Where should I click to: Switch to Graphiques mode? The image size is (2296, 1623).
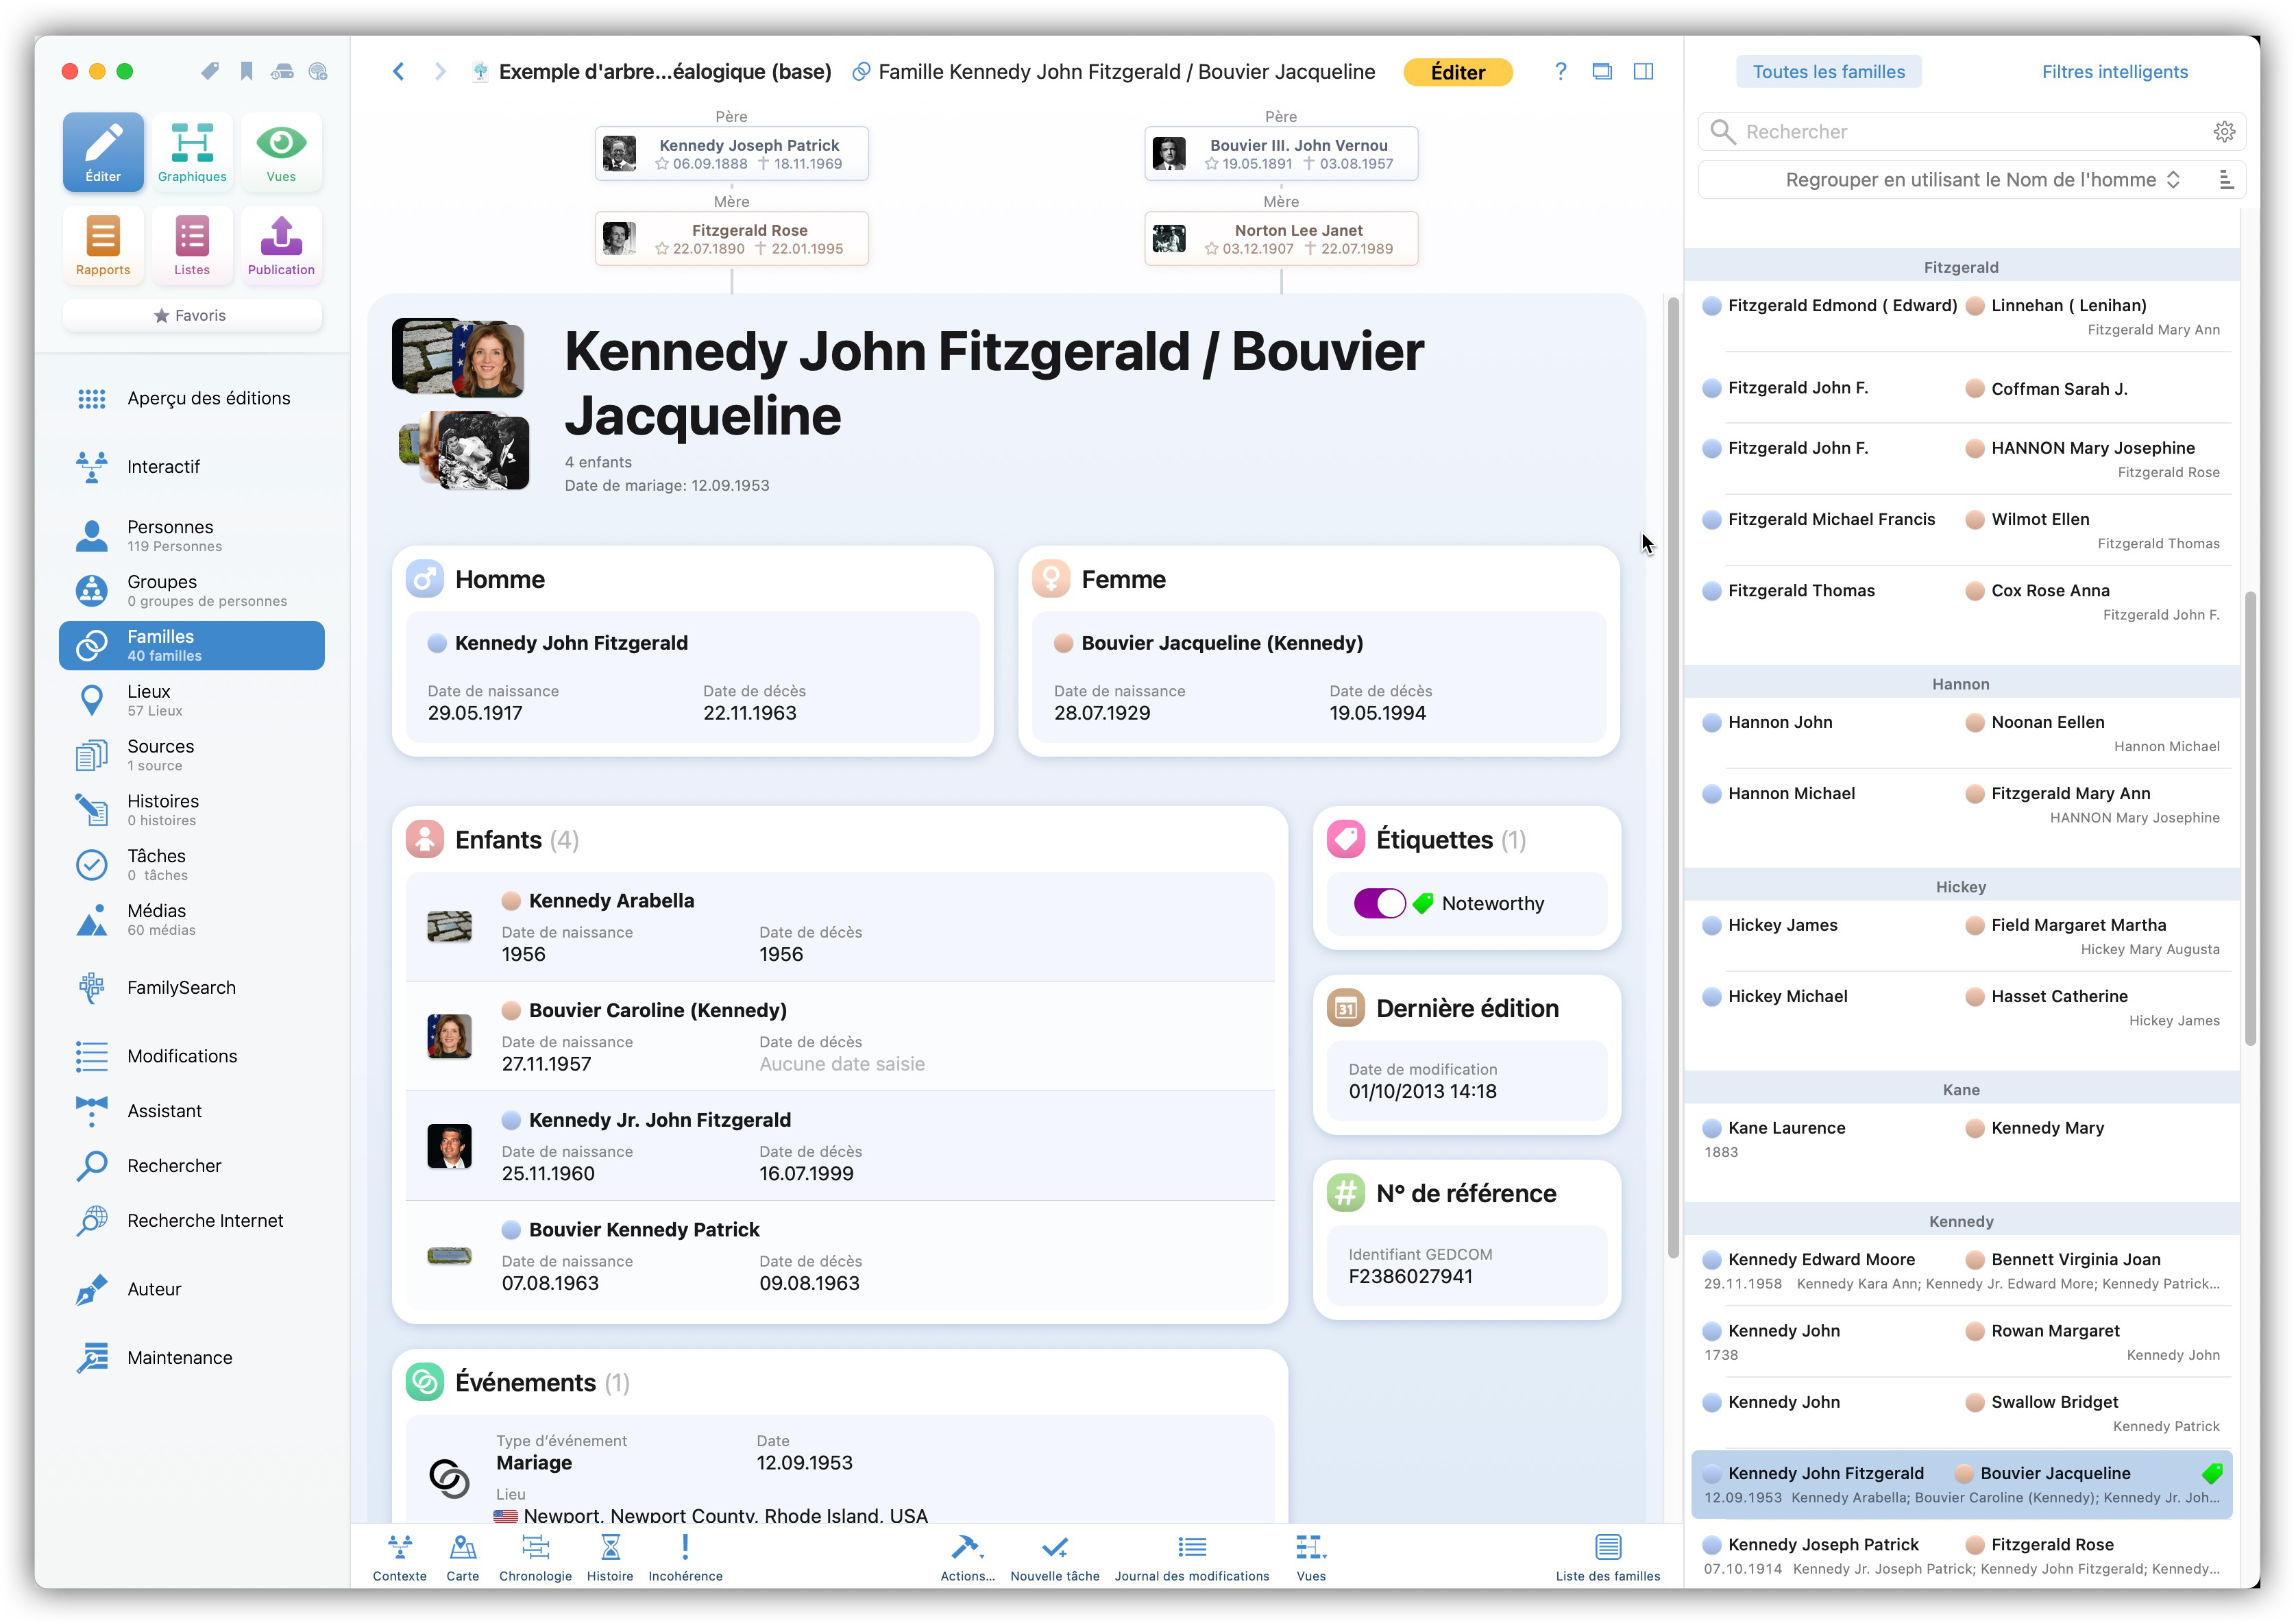point(192,152)
